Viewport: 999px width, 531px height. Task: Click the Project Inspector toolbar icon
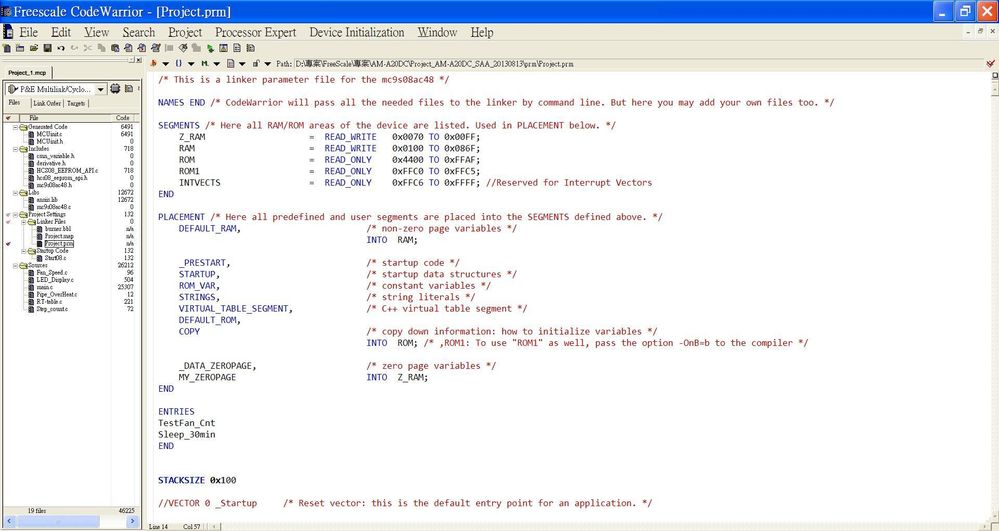pyautogui.click(x=224, y=48)
